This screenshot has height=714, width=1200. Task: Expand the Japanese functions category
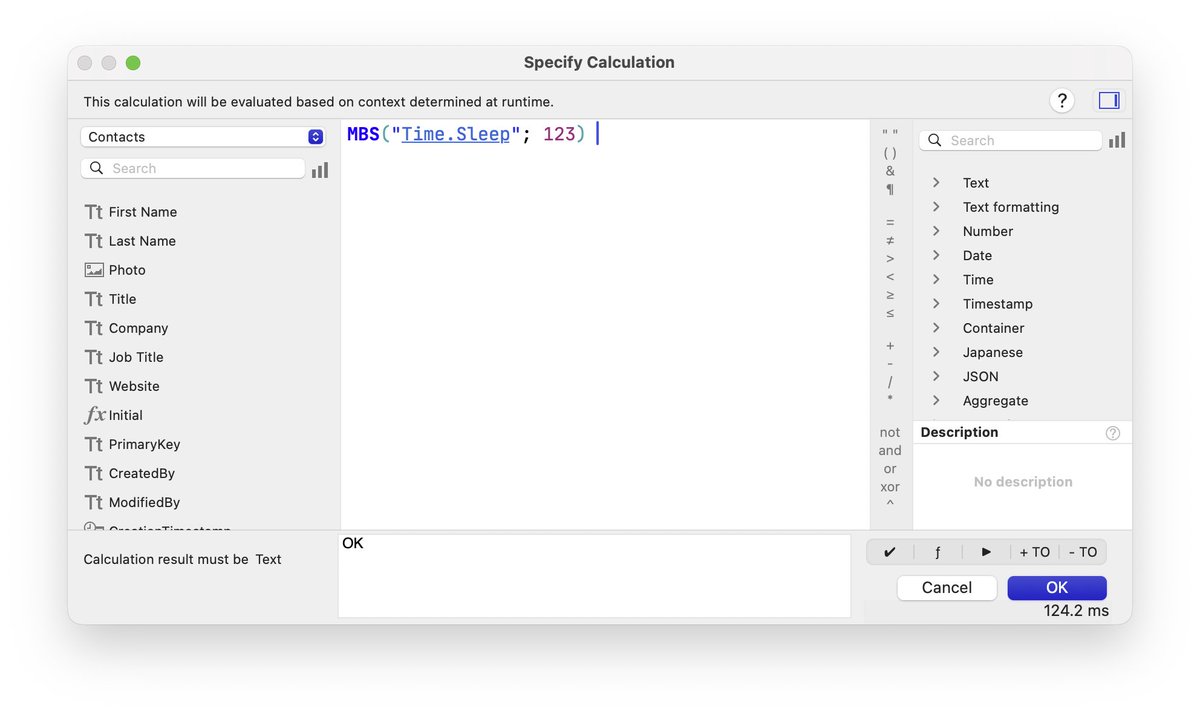pos(937,352)
